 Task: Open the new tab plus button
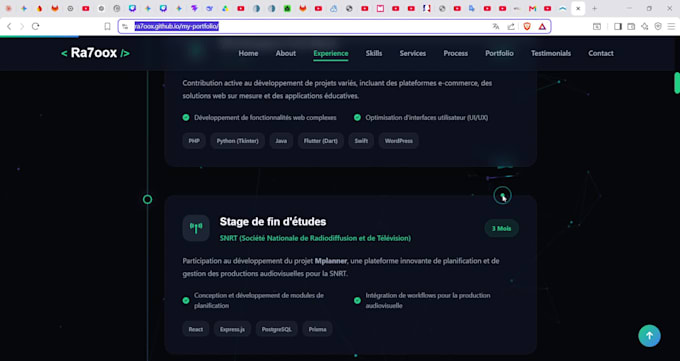(595, 8)
